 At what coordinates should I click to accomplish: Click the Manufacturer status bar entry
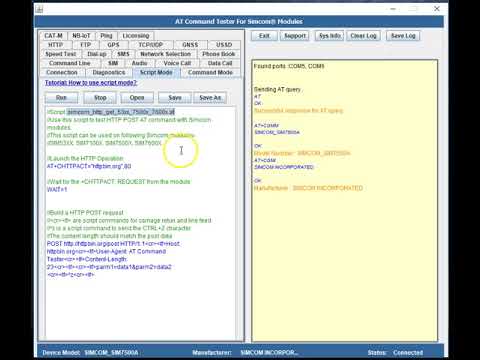coord(245,353)
